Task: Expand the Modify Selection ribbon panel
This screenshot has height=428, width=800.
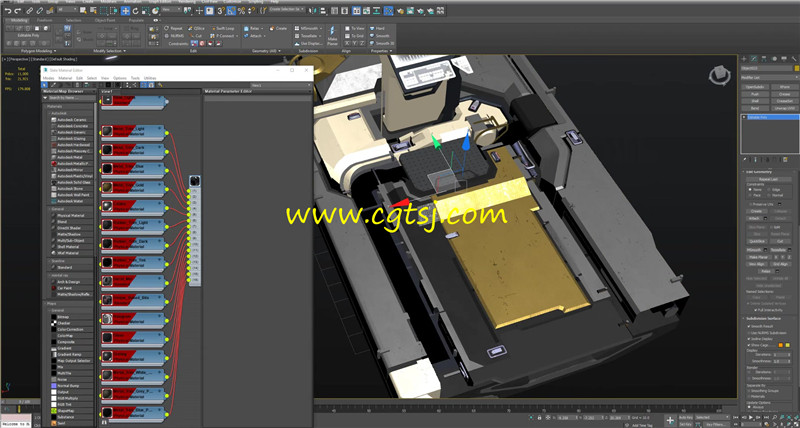Action: (109, 51)
